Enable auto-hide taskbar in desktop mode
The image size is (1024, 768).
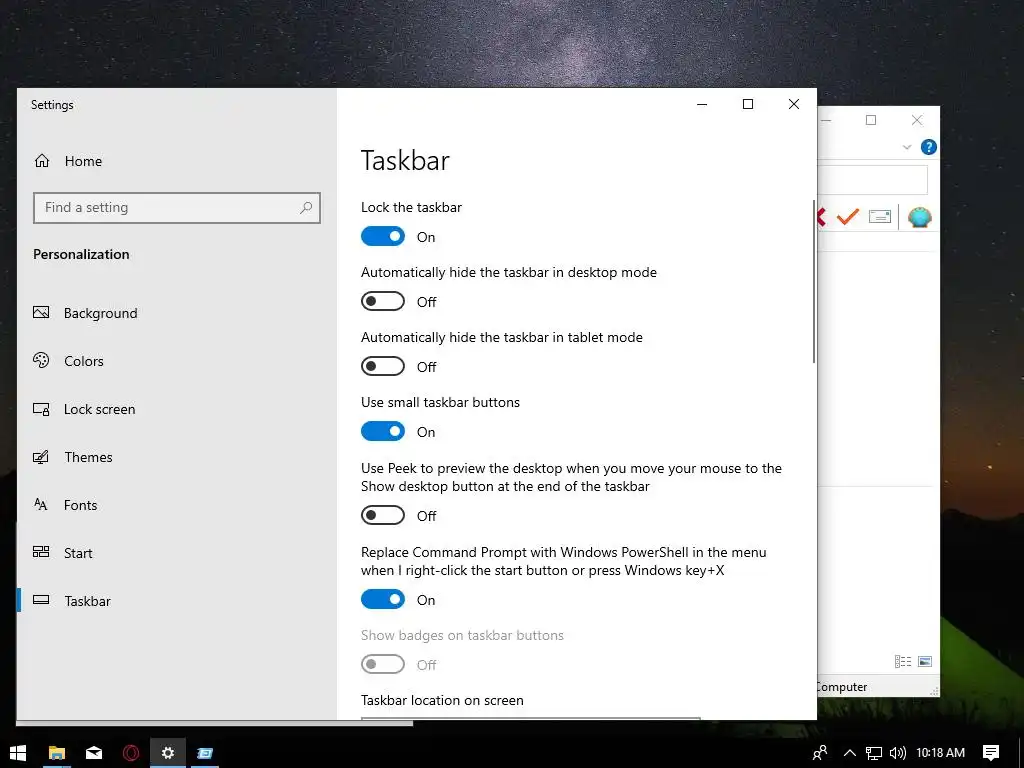tap(383, 301)
